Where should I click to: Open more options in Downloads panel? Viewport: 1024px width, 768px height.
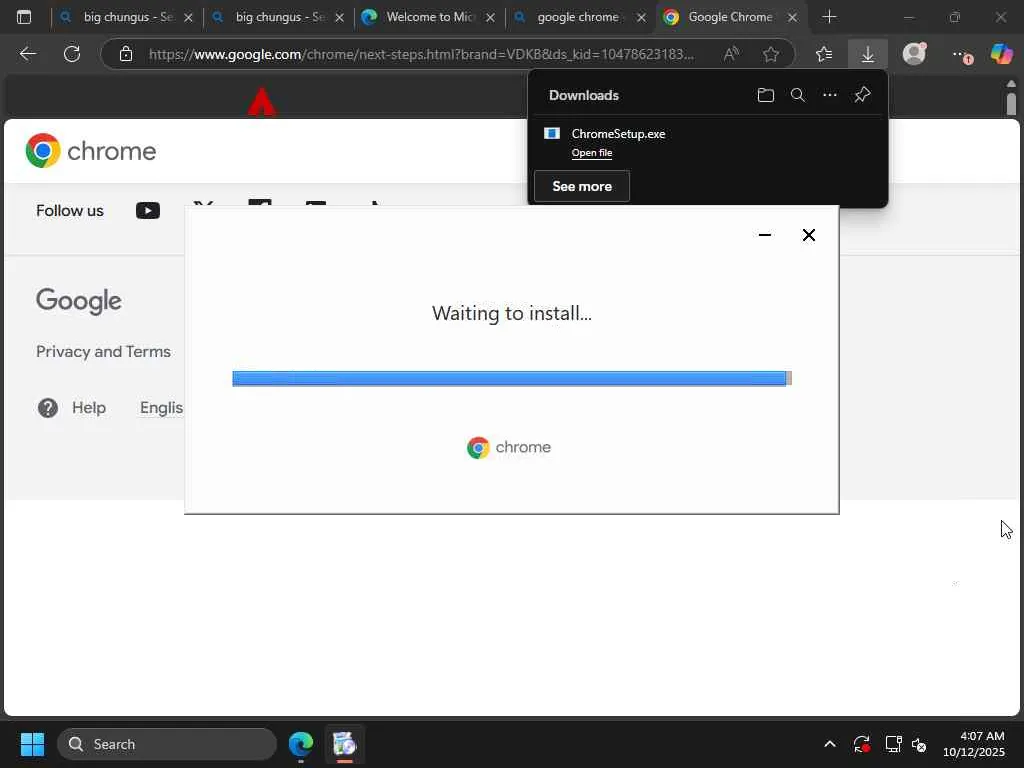[829, 95]
